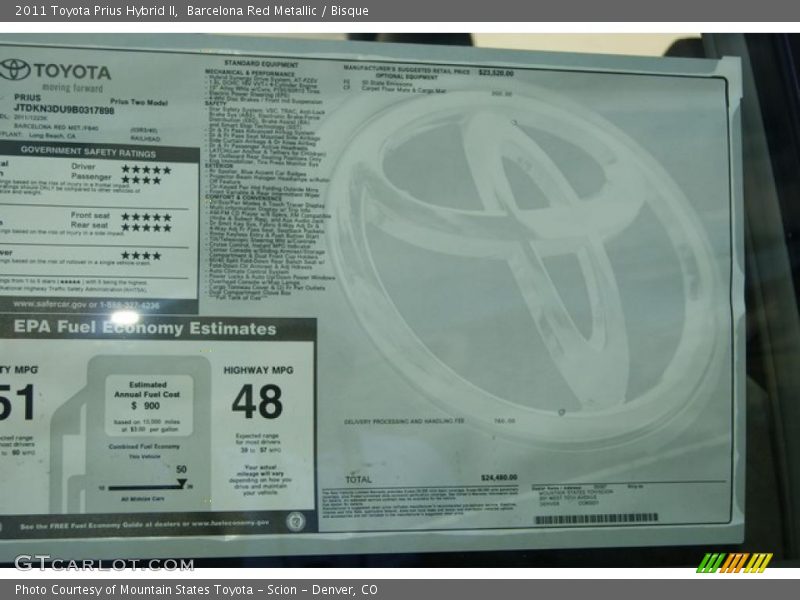
Task: Click the TOYOTA wordmark on the sticker
Action: click(x=72, y=72)
